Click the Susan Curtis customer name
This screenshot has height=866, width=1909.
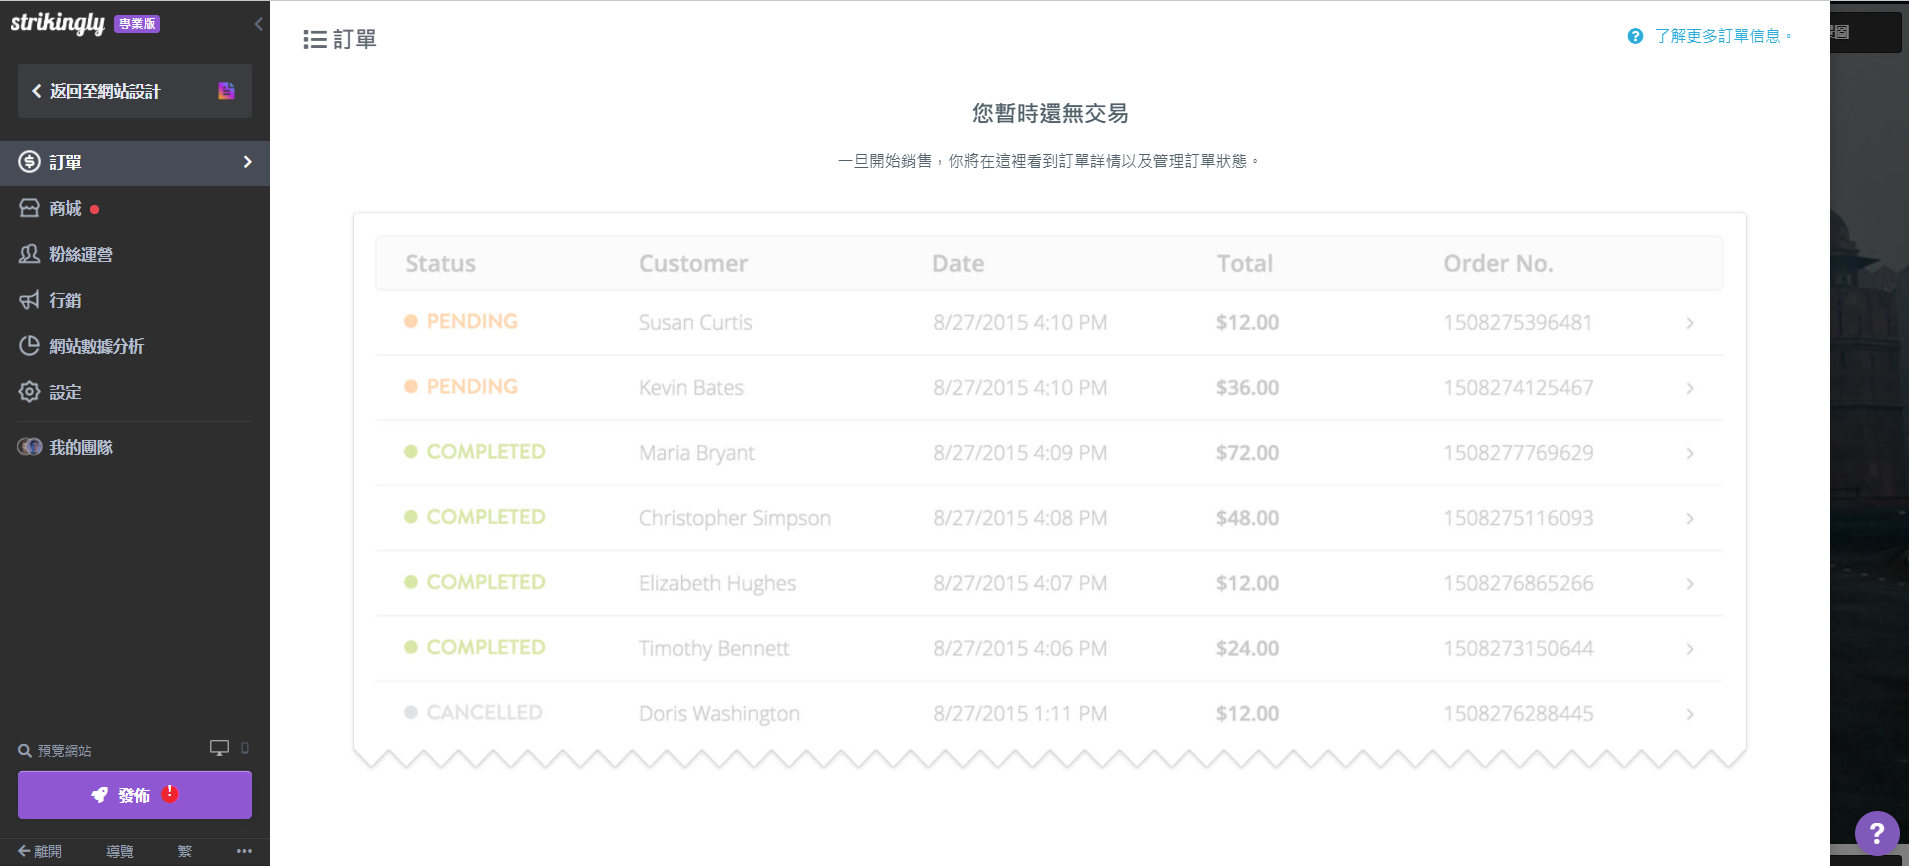(696, 322)
